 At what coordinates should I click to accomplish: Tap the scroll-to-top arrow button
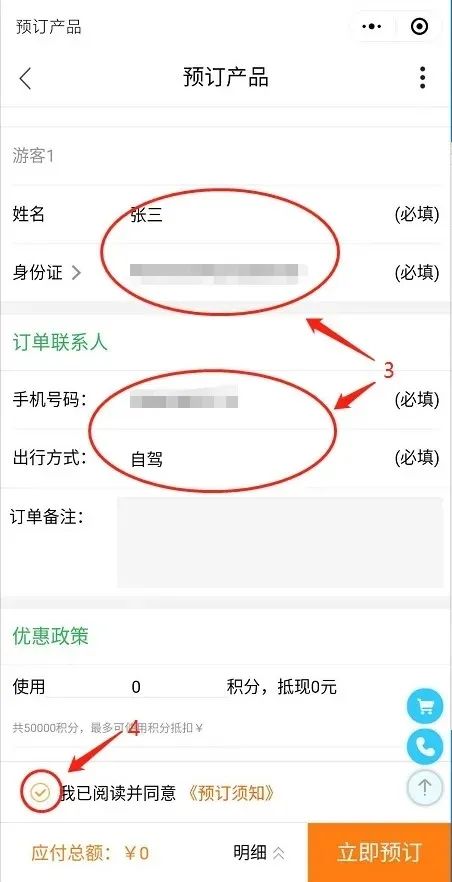tap(424, 788)
